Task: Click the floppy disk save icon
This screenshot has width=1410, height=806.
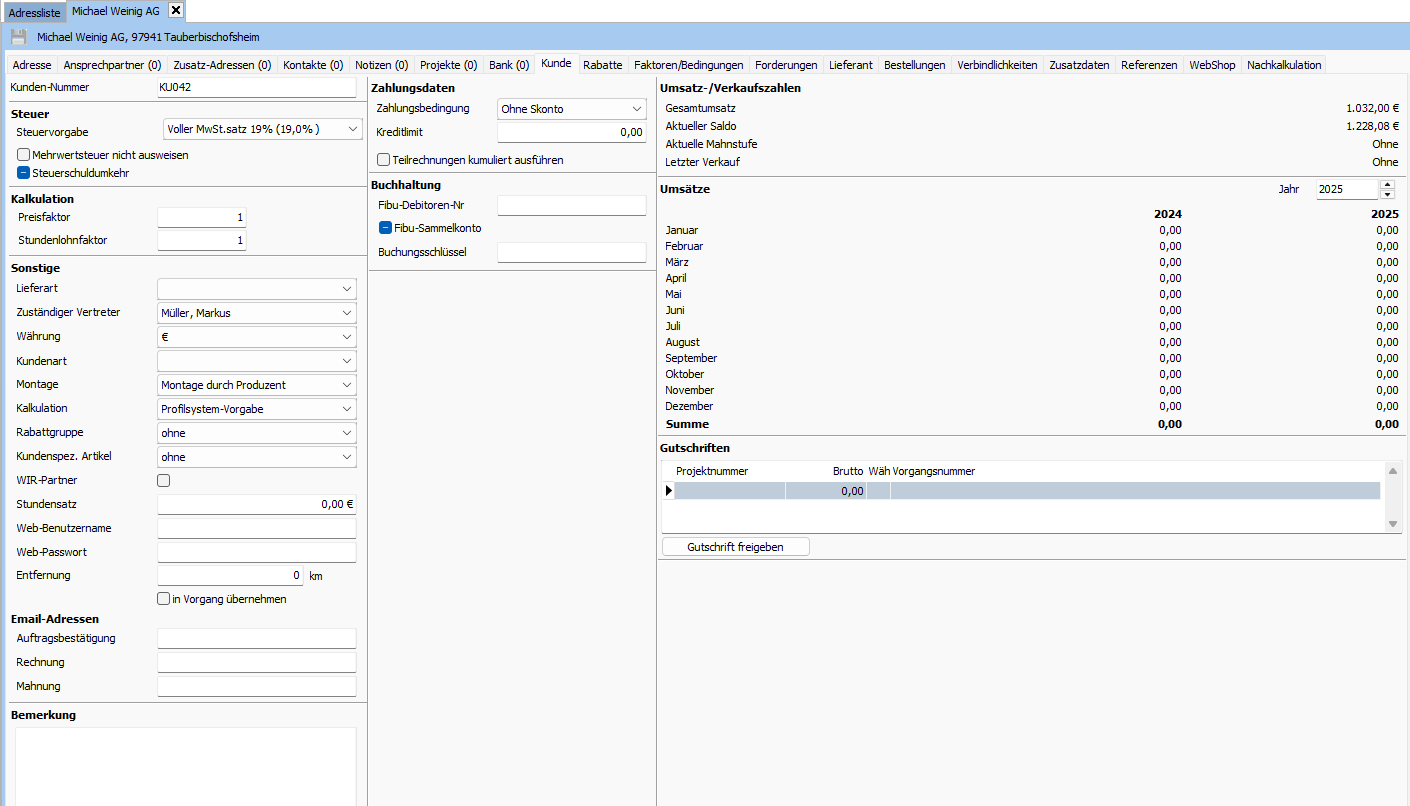Action: [x=18, y=36]
